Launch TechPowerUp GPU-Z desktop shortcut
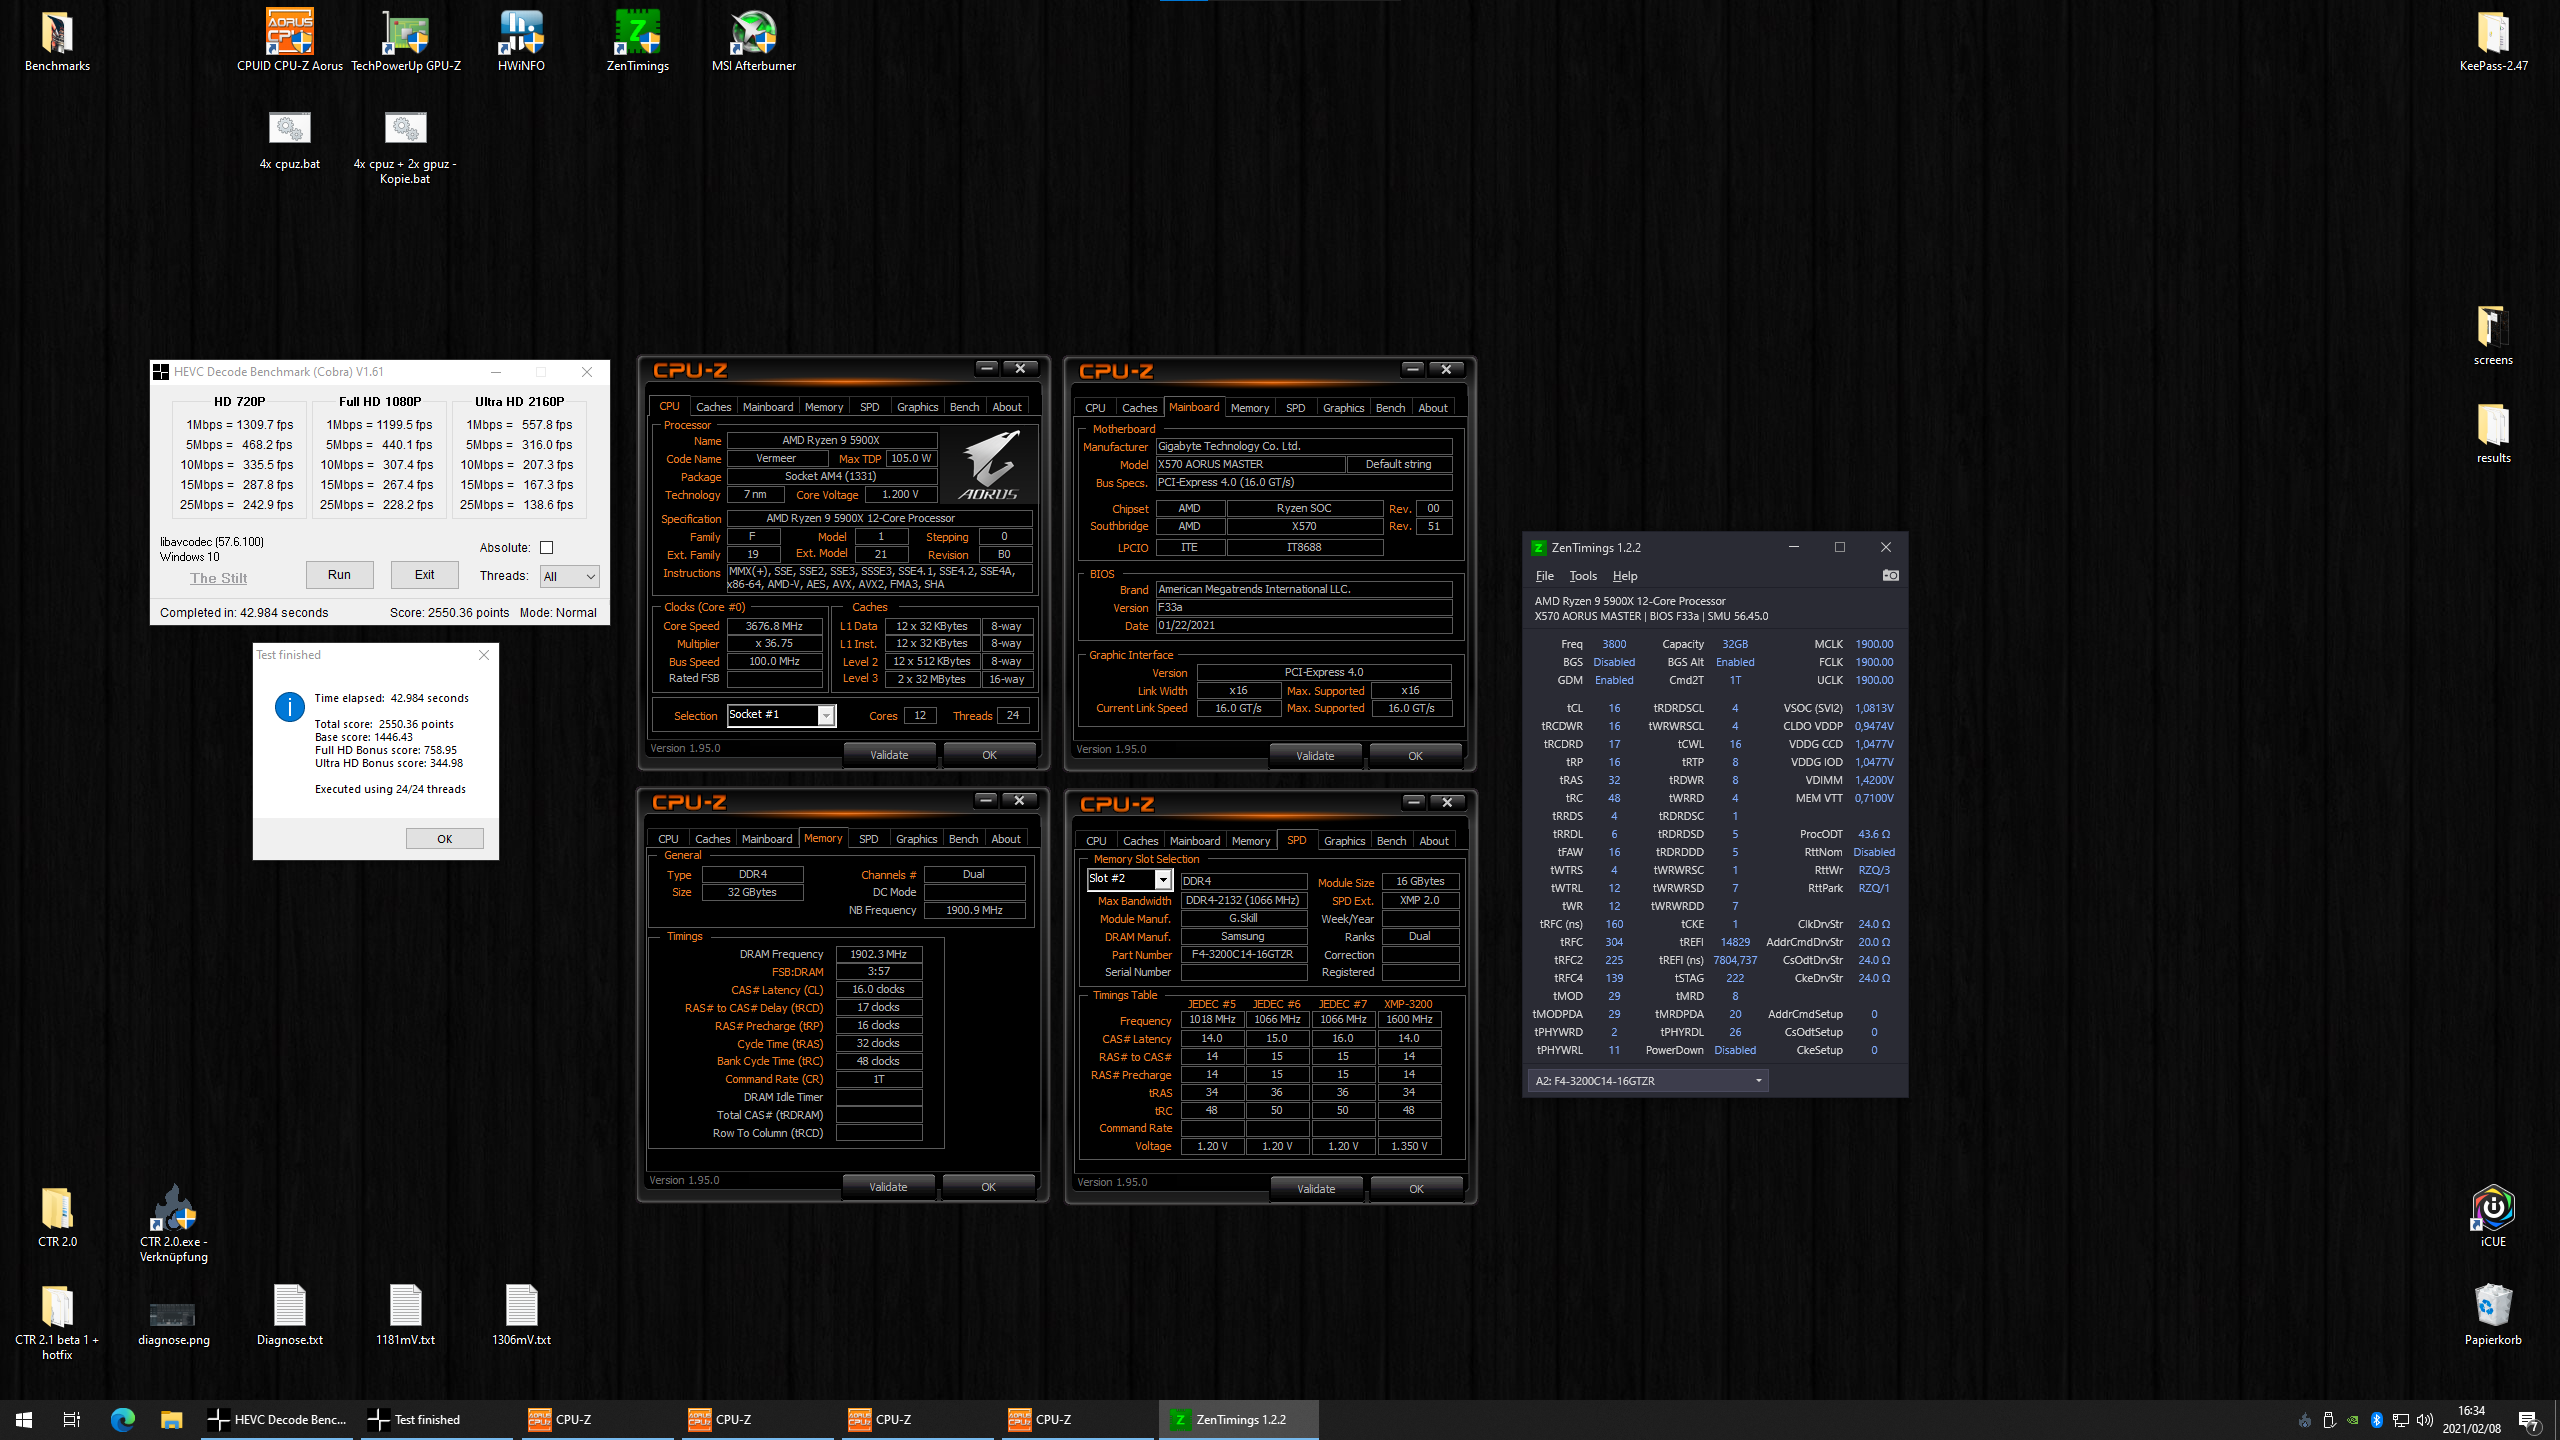 point(406,40)
